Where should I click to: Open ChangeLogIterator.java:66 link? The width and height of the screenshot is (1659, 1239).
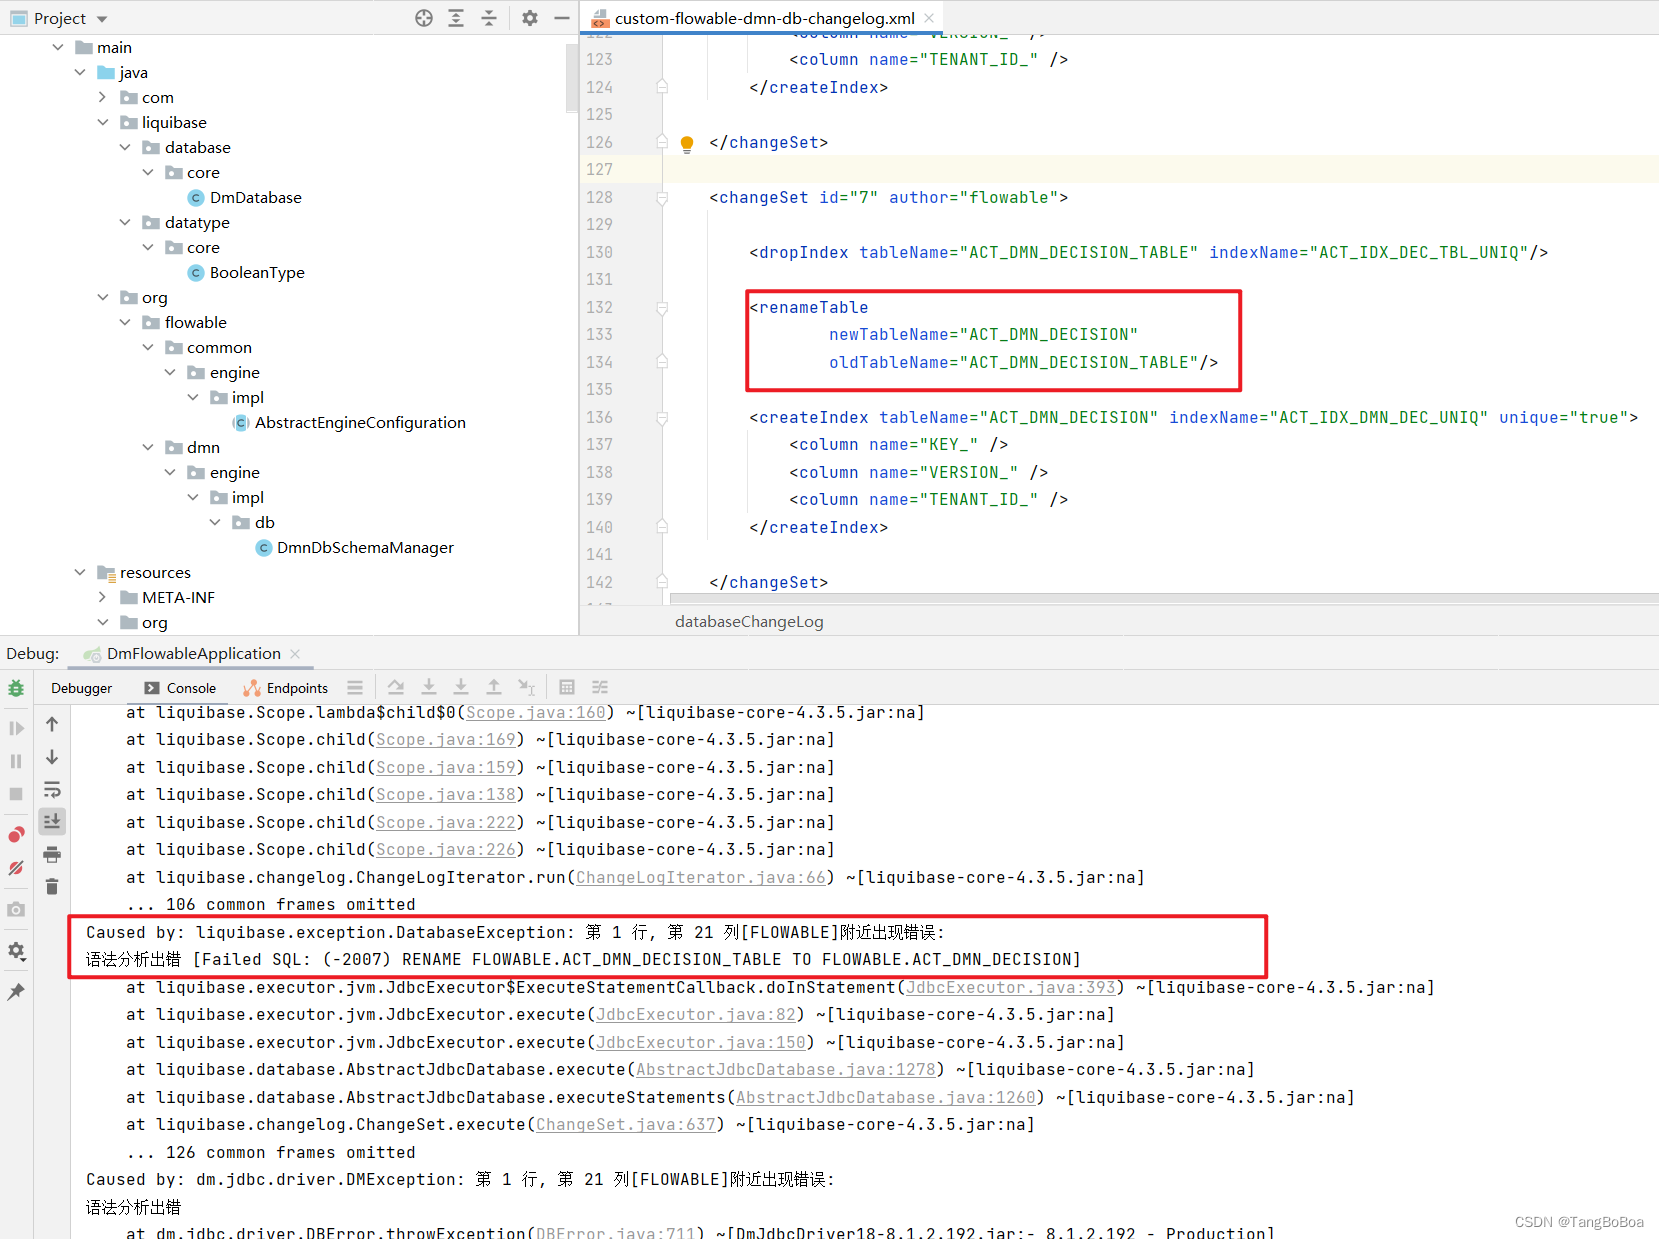(x=701, y=878)
